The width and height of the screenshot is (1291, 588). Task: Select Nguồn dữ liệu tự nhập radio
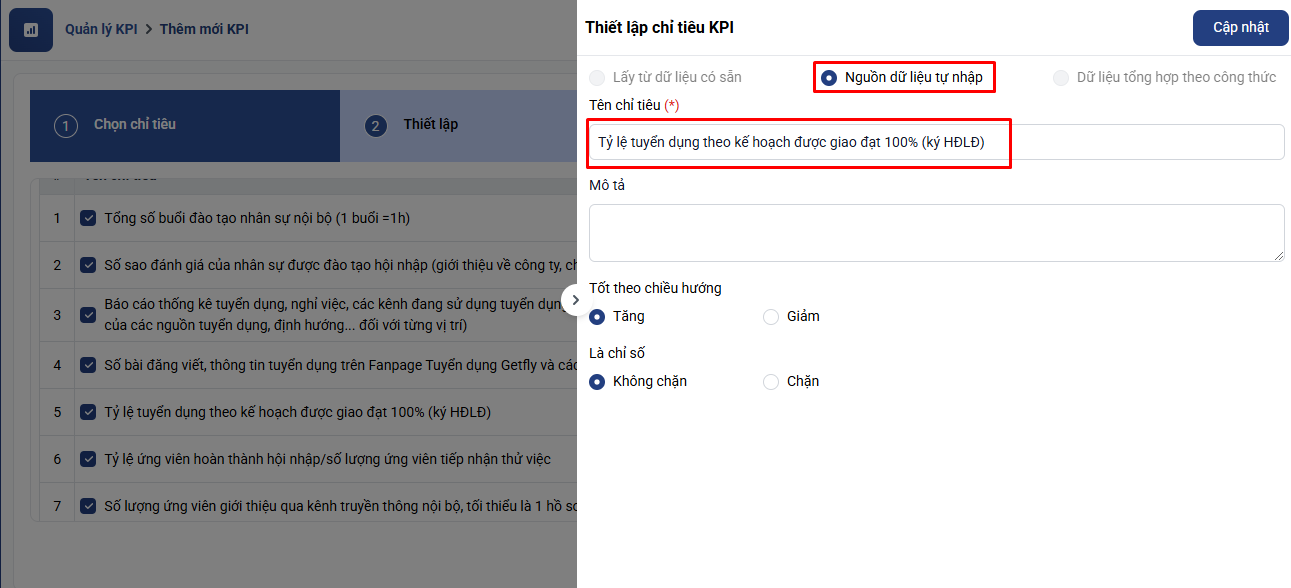(x=829, y=78)
